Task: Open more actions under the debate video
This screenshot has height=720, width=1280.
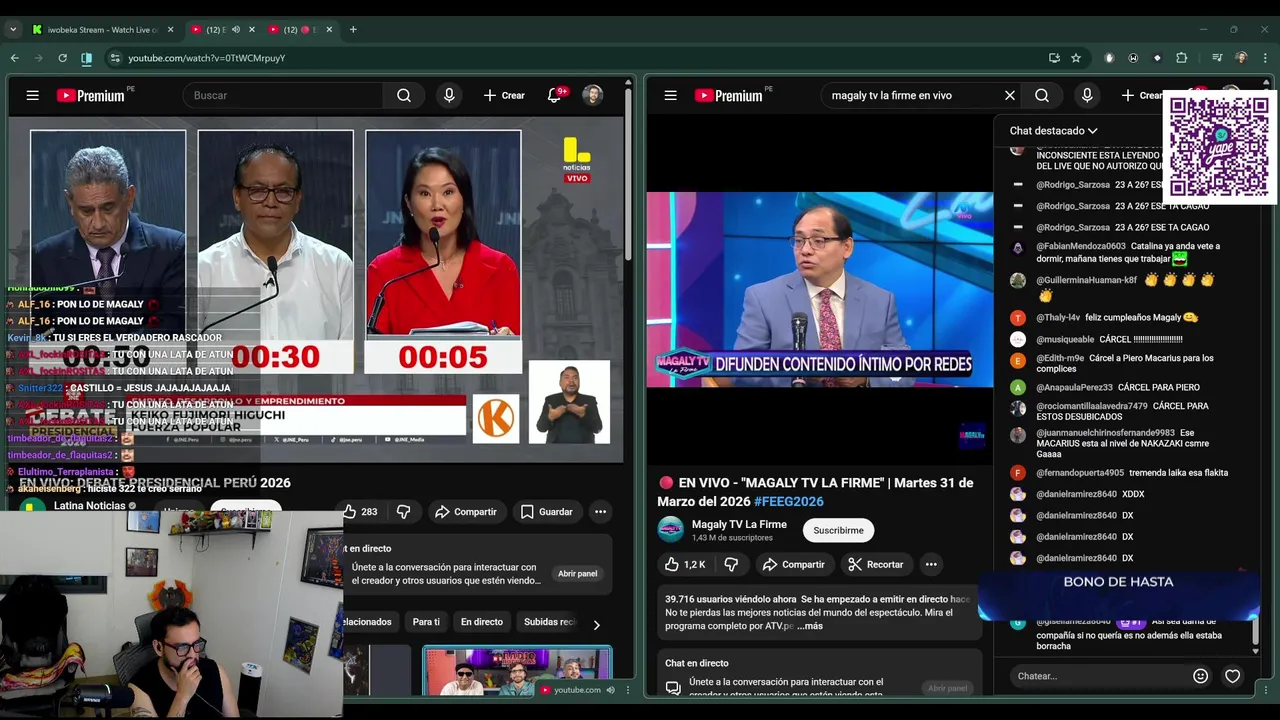Action: pos(600,511)
